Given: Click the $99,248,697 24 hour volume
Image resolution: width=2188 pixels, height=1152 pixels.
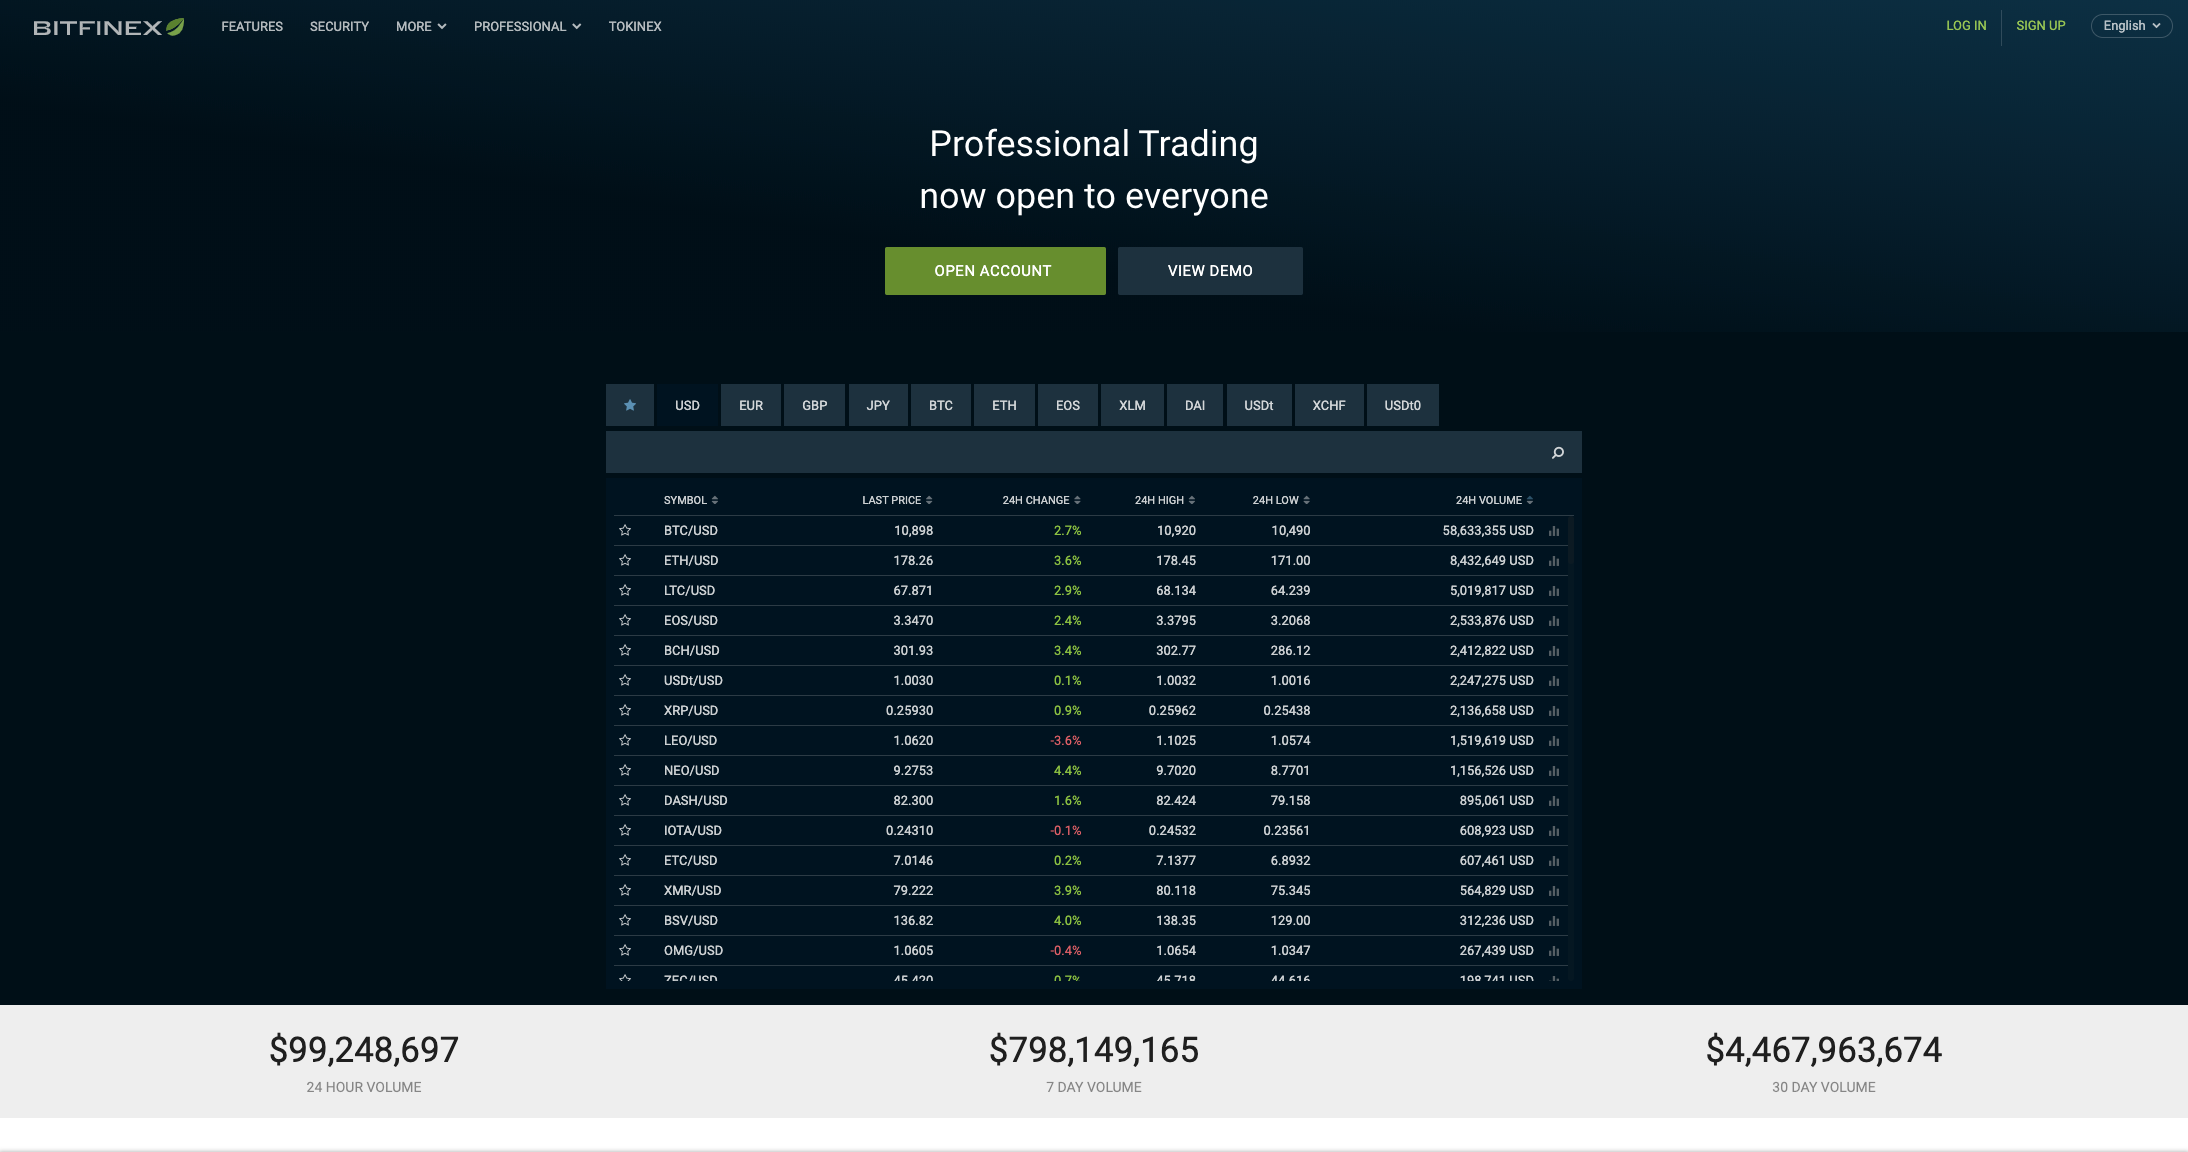Looking at the screenshot, I should pyautogui.click(x=364, y=1050).
